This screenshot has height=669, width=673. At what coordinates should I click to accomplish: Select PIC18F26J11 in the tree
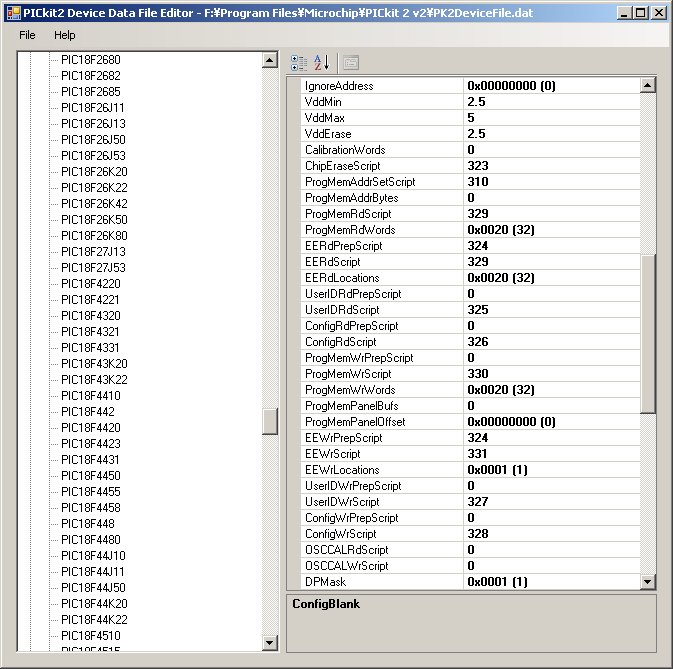tap(92, 108)
